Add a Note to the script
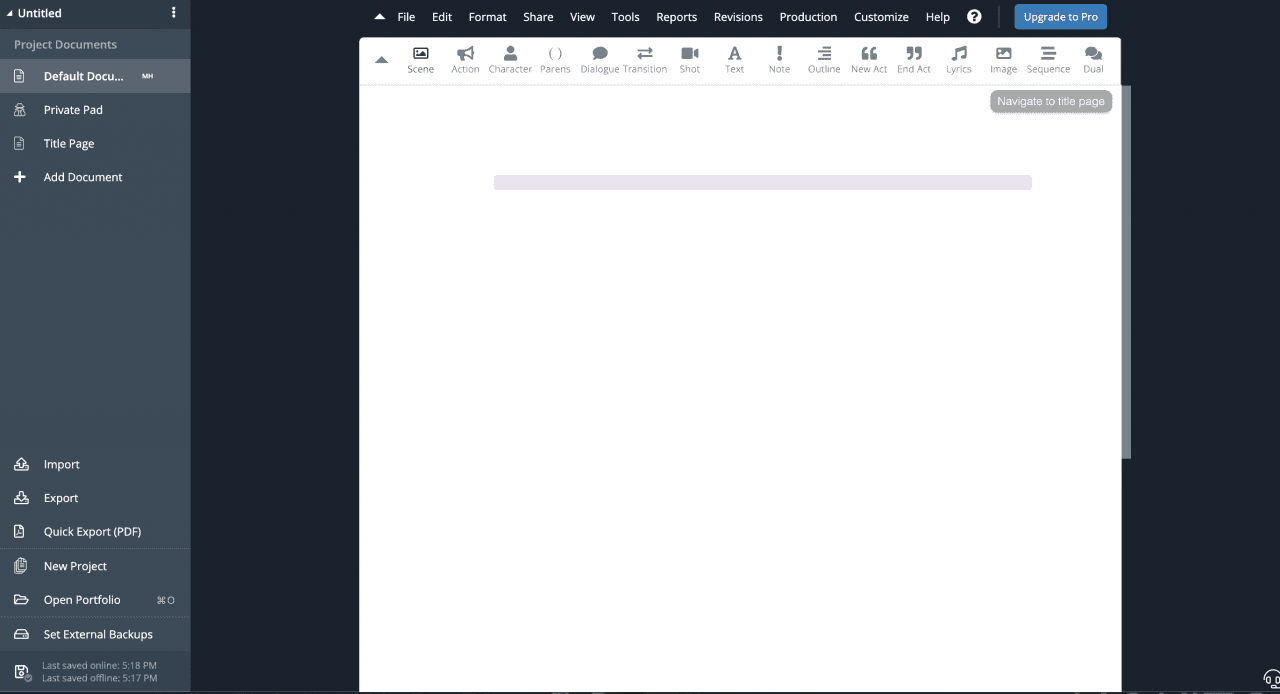The height and width of the screenshot is (694, 1280). click(x=779, y=58)
